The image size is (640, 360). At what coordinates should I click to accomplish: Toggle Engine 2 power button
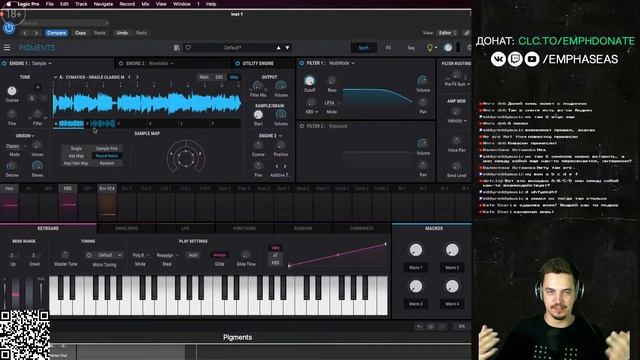(121, 63)
